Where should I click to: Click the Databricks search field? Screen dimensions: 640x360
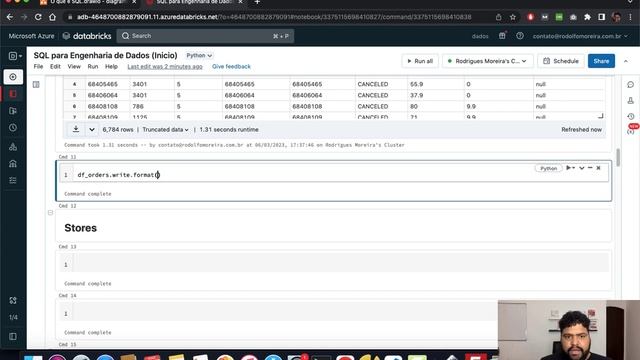click(x=205, y=36)
